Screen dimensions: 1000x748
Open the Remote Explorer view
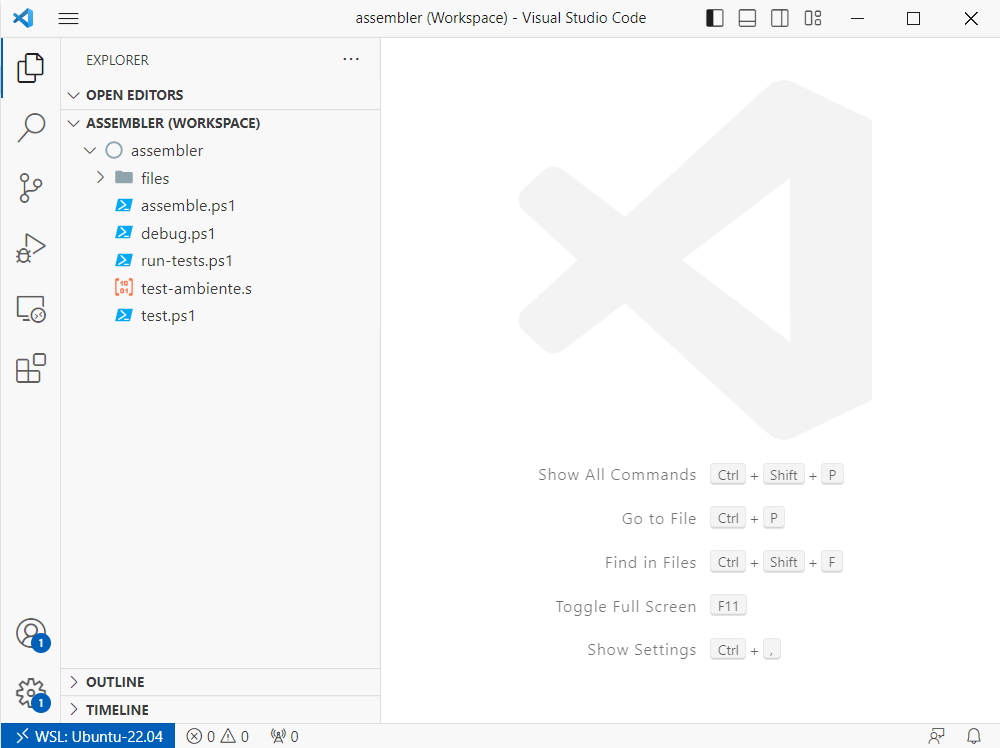(x=31, y=309)
